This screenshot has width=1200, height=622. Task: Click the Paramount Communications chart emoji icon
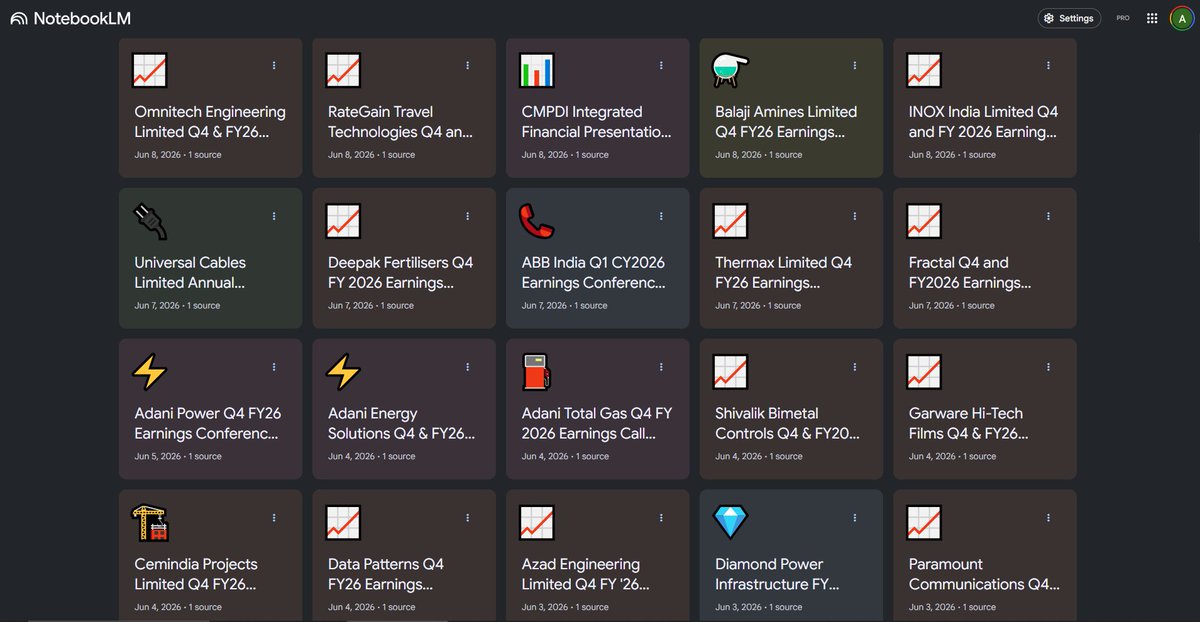pos(924,523)
